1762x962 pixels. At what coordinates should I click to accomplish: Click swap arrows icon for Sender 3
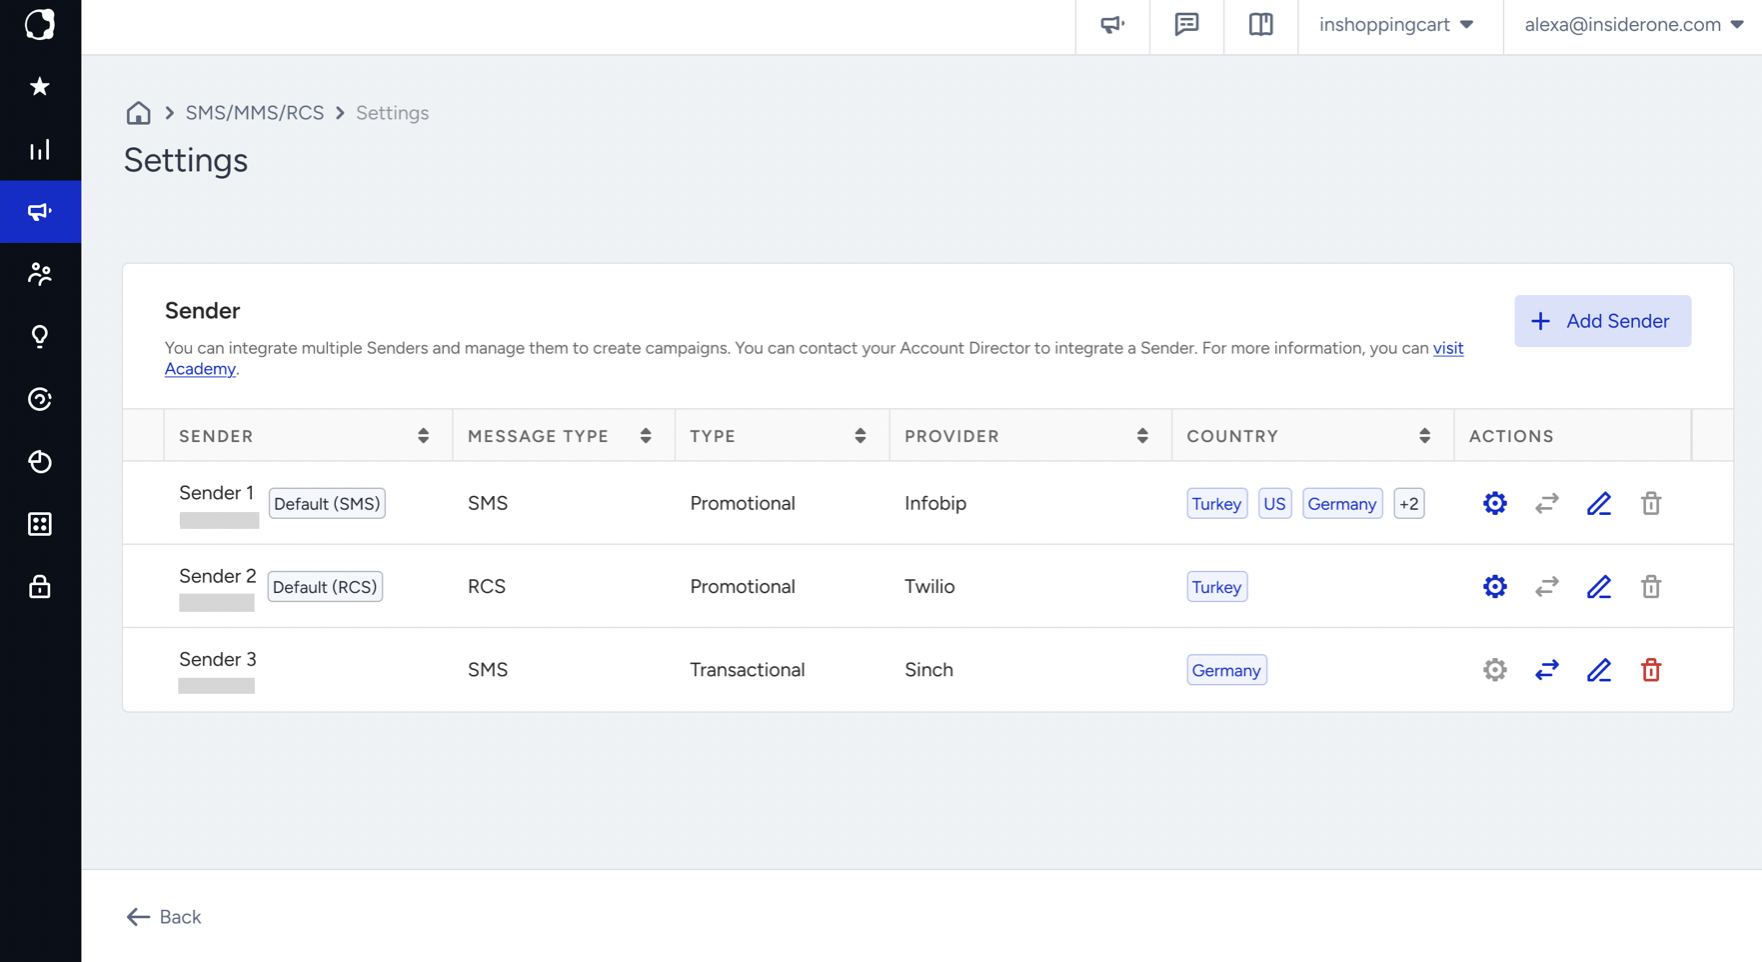[x=1546, y=670]
